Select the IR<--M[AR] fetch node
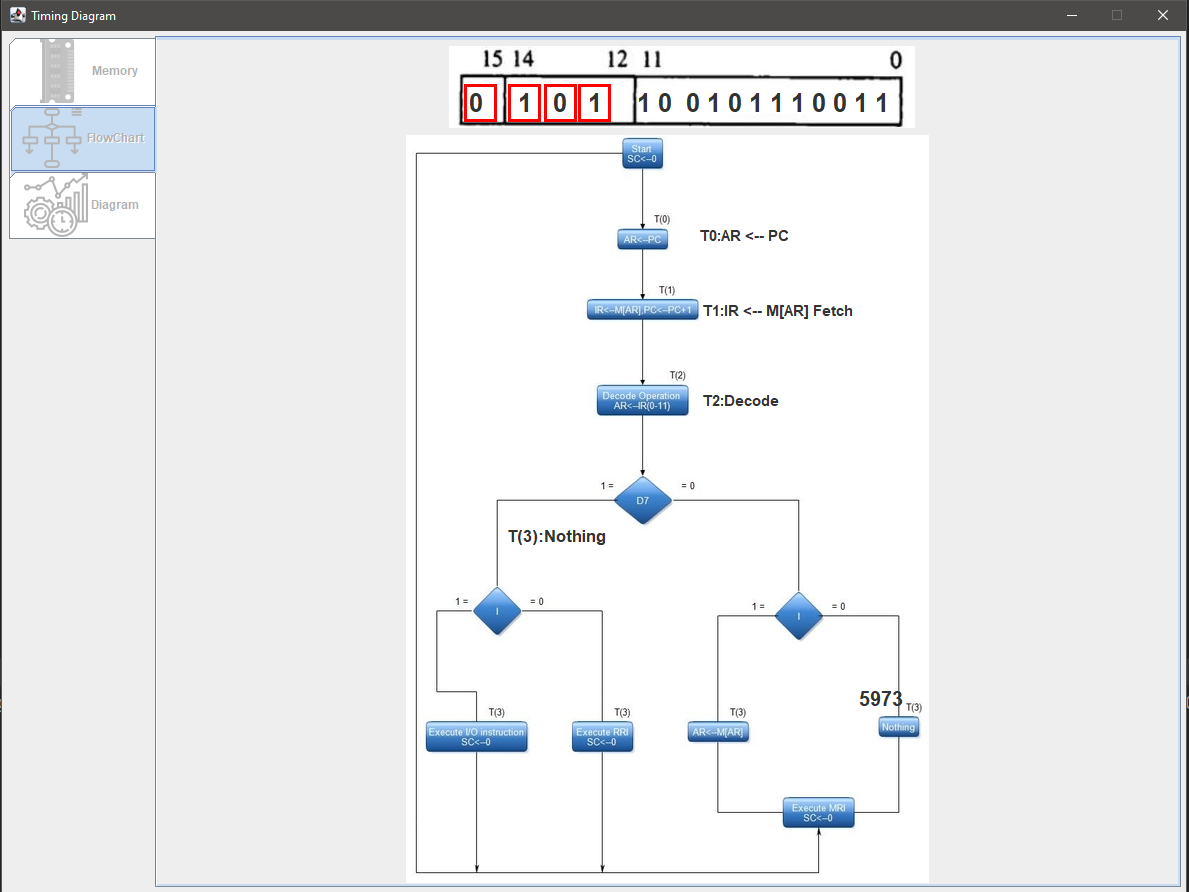 [x=642, y=309]
